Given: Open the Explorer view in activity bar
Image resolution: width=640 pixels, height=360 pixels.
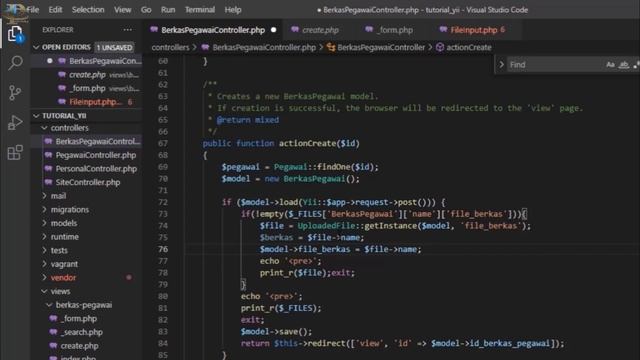Looking at the screenshot, I should [15, 33].
